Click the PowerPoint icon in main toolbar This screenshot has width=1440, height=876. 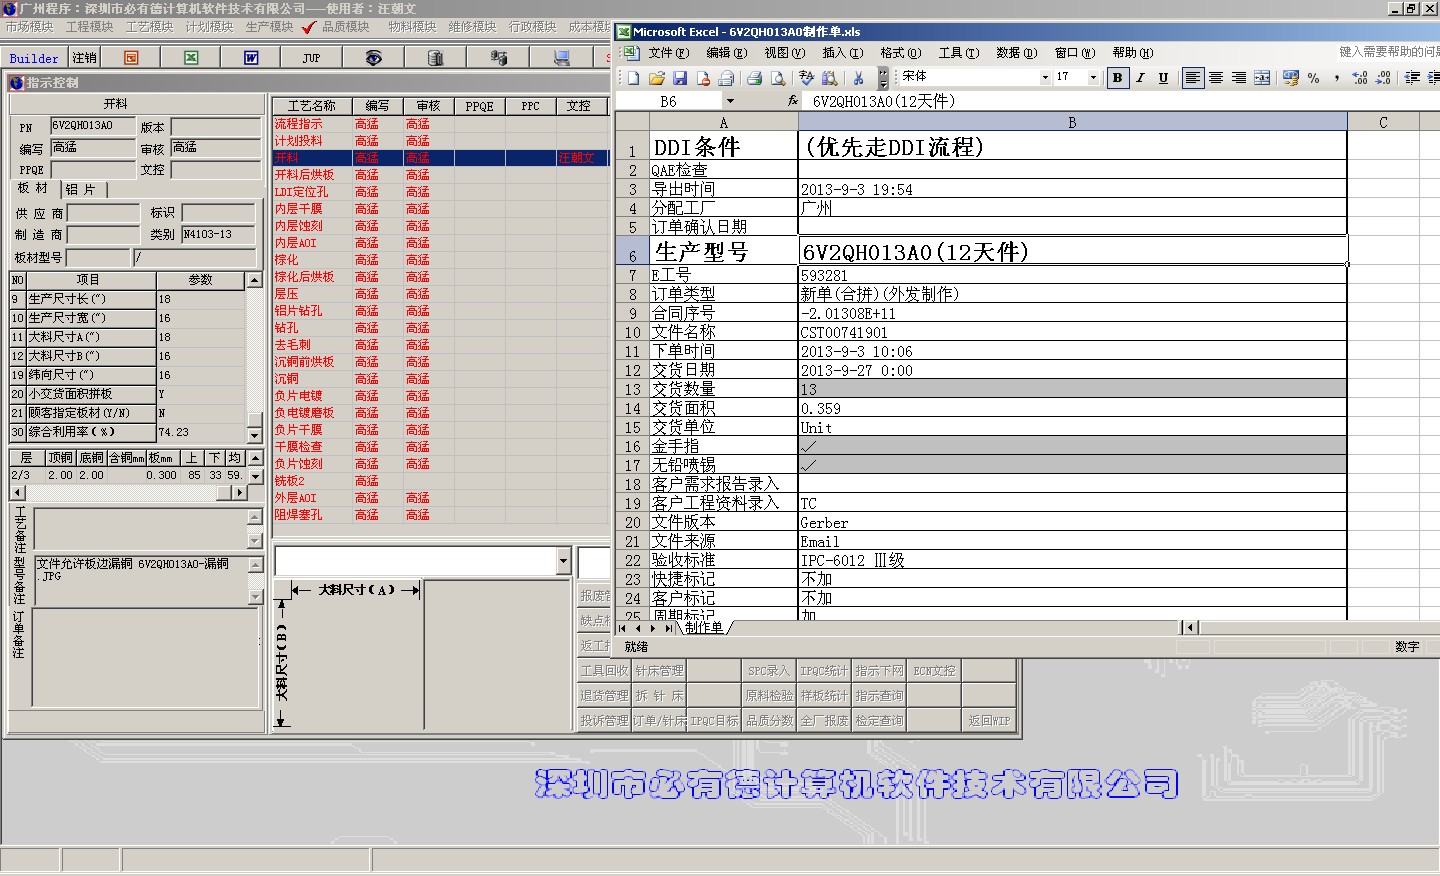pyautogui.click(x=131, y=58)
